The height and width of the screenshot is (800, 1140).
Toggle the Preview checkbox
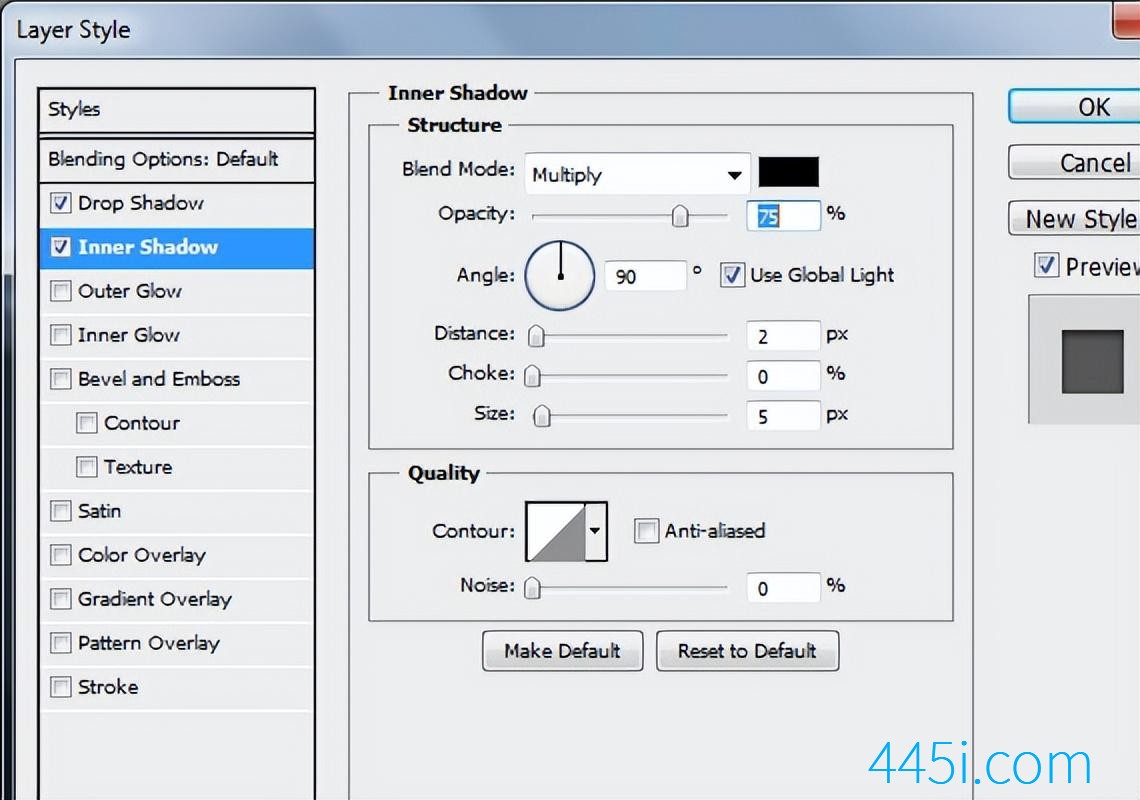click(1045, 265)
